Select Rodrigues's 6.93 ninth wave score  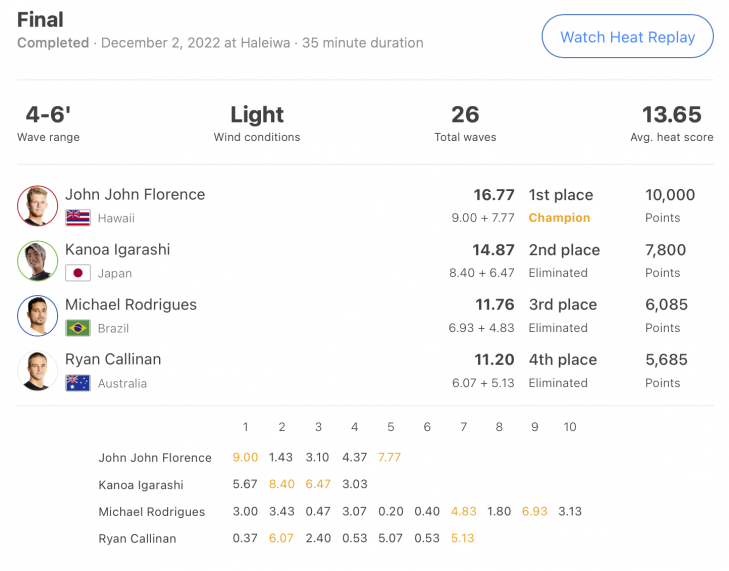pos(534,511)
